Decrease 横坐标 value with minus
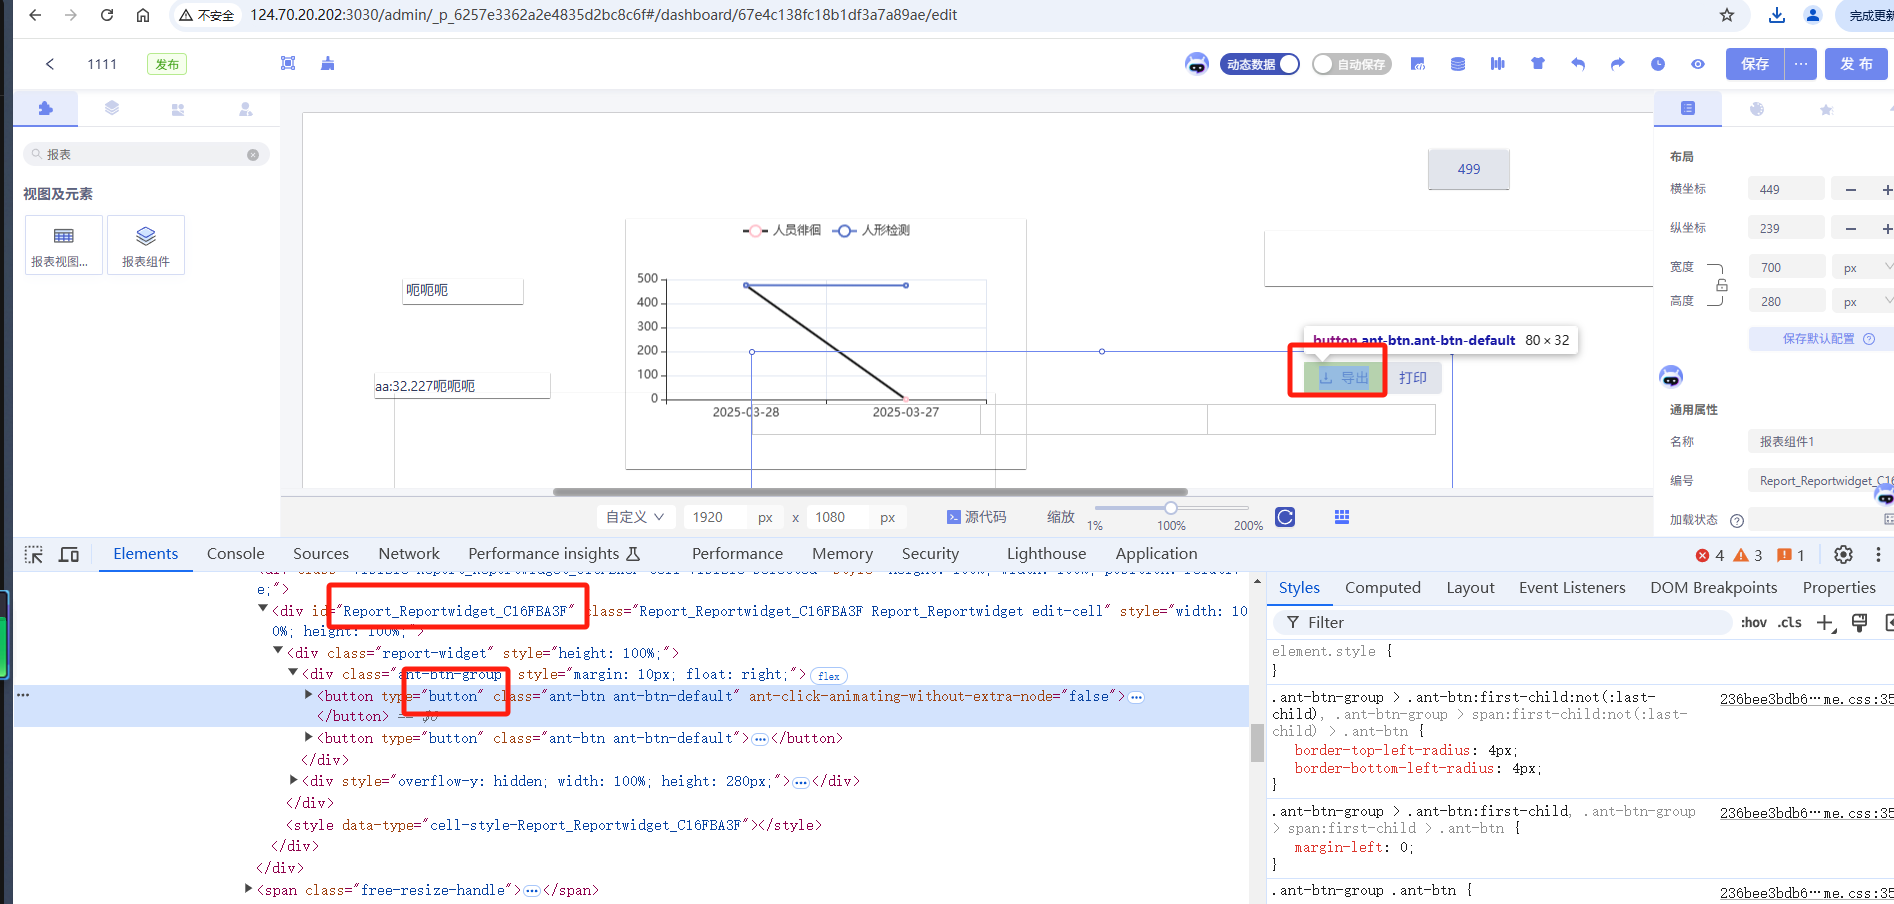This screenshot has height=904, width=1894. (1851, 190)
